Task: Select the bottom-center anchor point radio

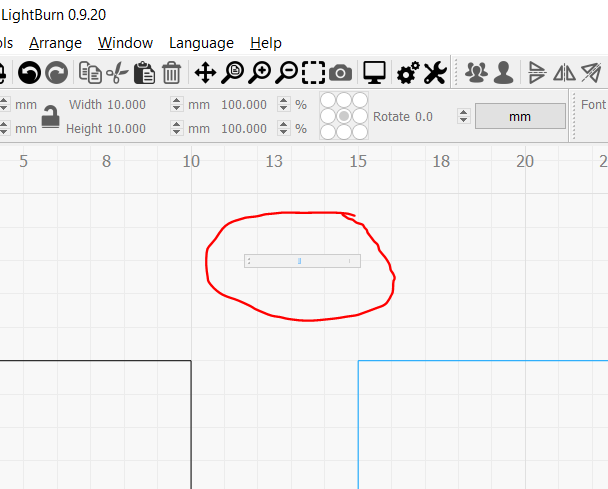Action: click(x=344, y=132)
